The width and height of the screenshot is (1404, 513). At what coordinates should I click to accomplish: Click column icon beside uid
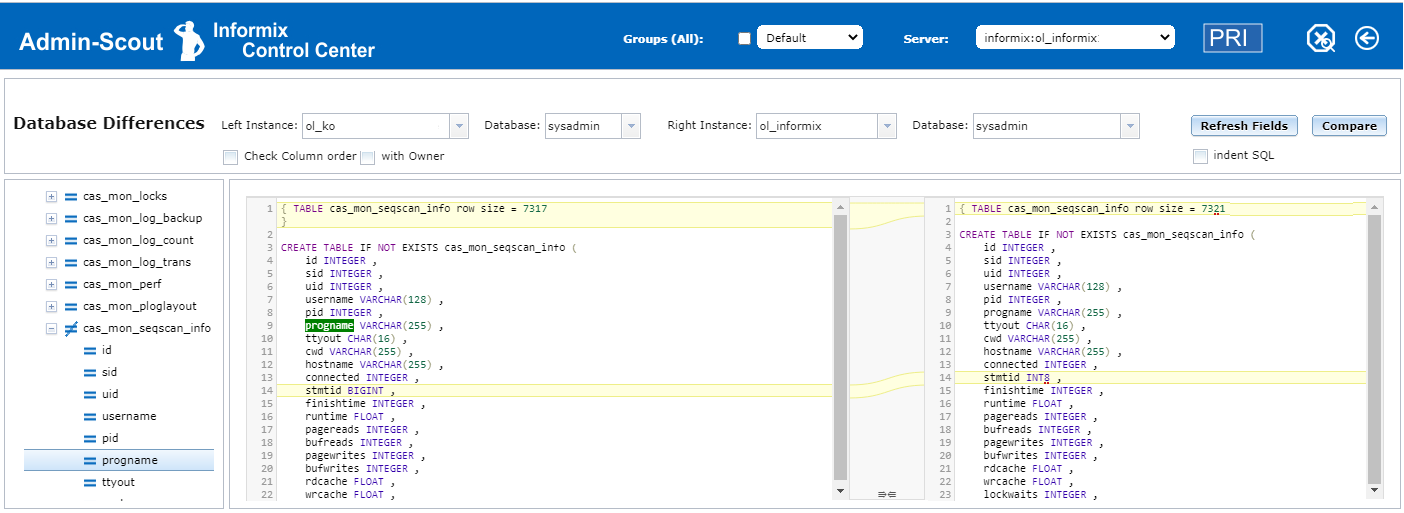click(x=90, y=394)
